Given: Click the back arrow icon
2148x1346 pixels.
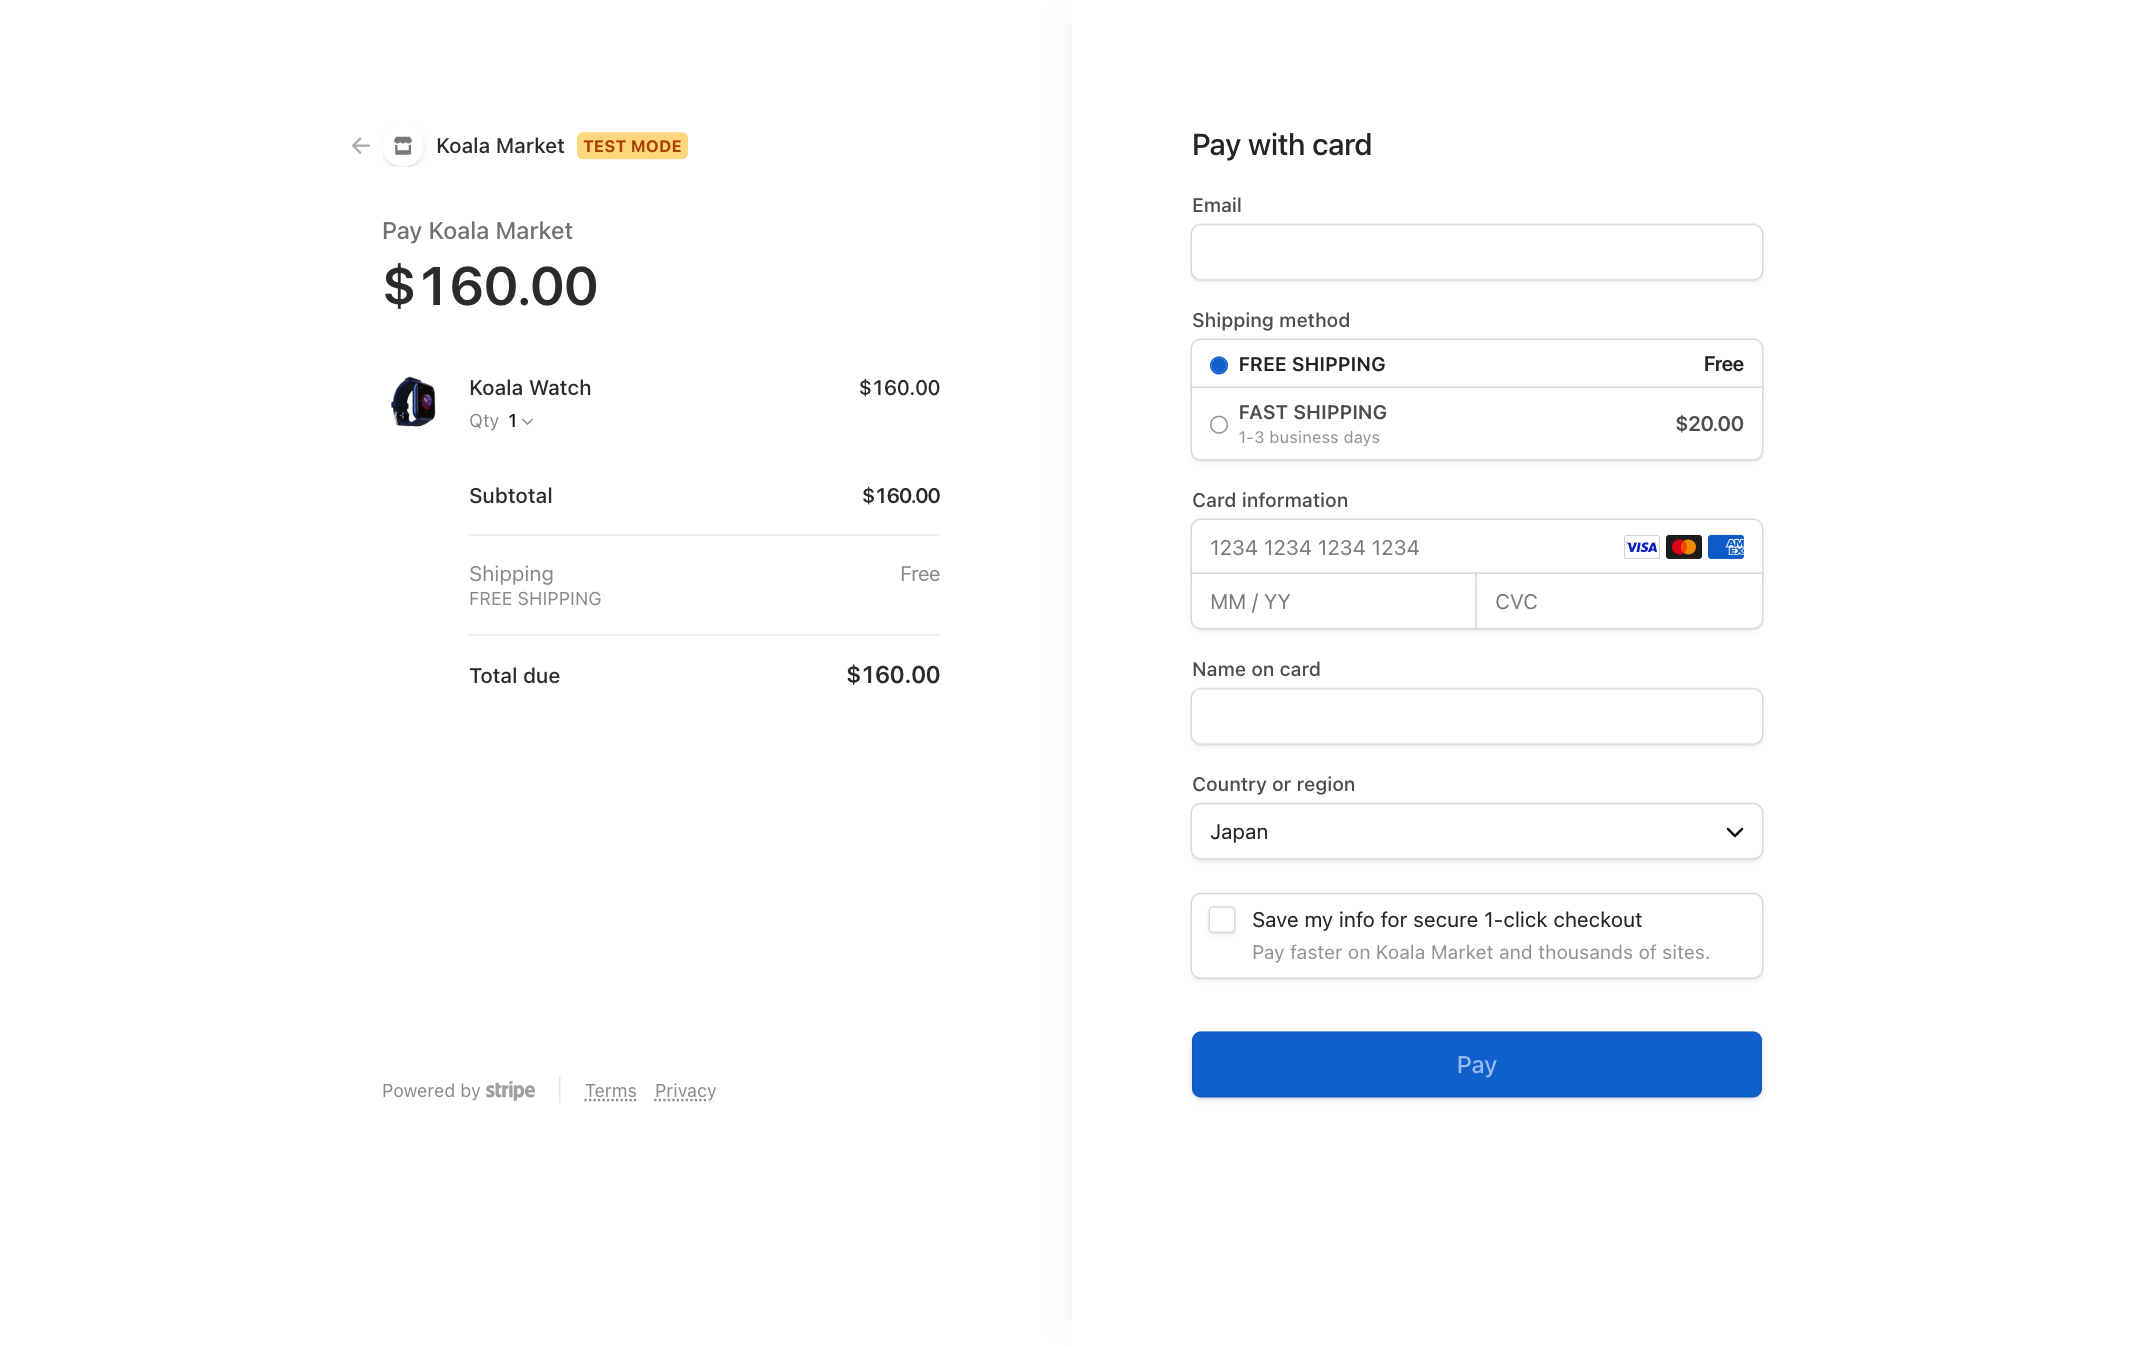Looking at the screenshot, I should tap(361, 146).
